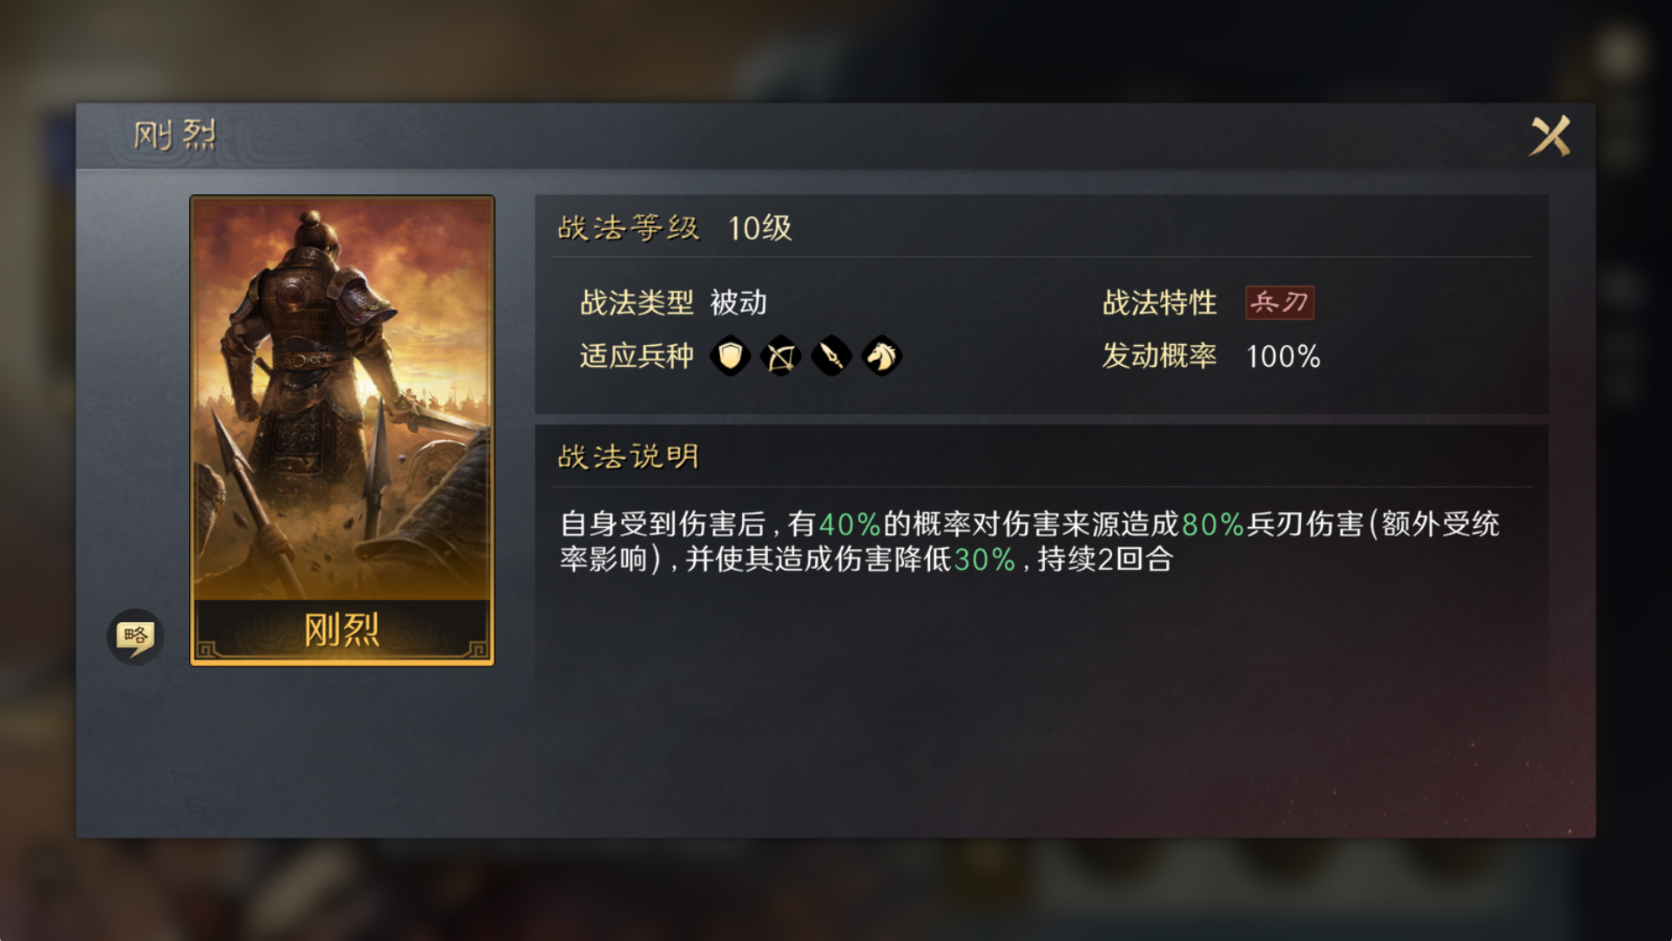The width and height of the screenshot is (1672, 941).
Task: Tap the 战法特性 label
Action: click(1159, 302)
